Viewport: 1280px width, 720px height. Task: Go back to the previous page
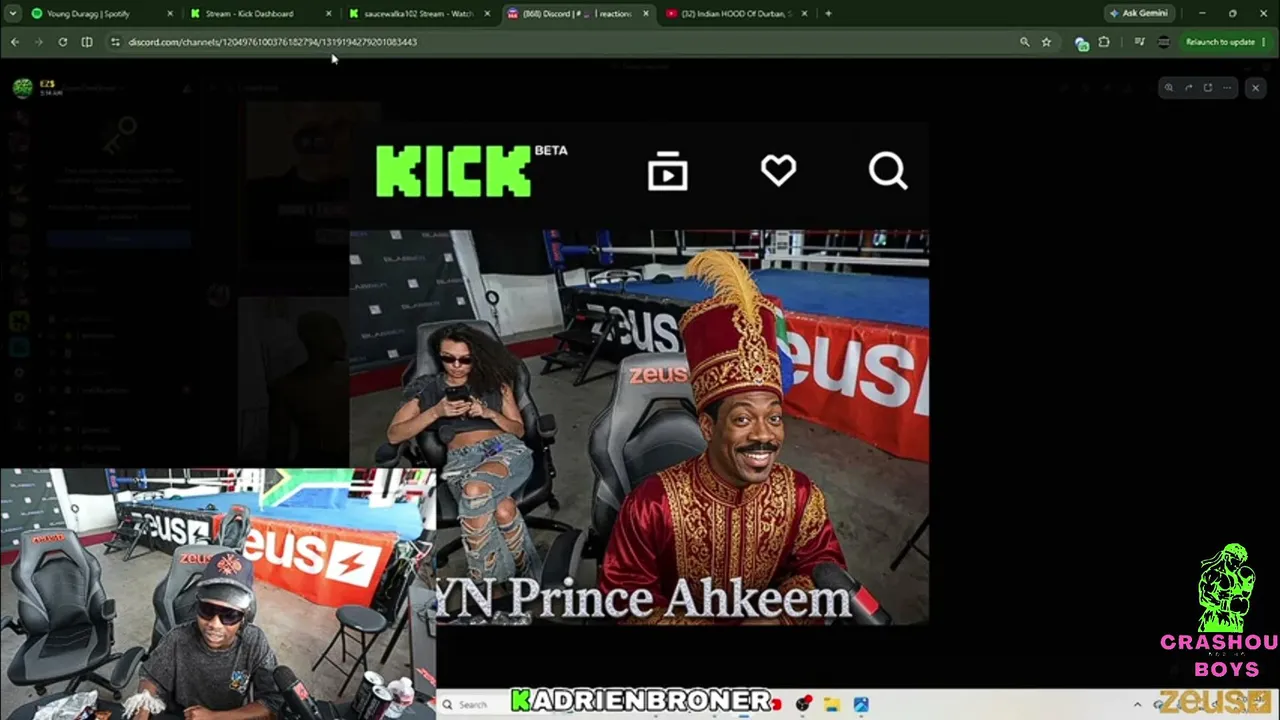(15, 42)
